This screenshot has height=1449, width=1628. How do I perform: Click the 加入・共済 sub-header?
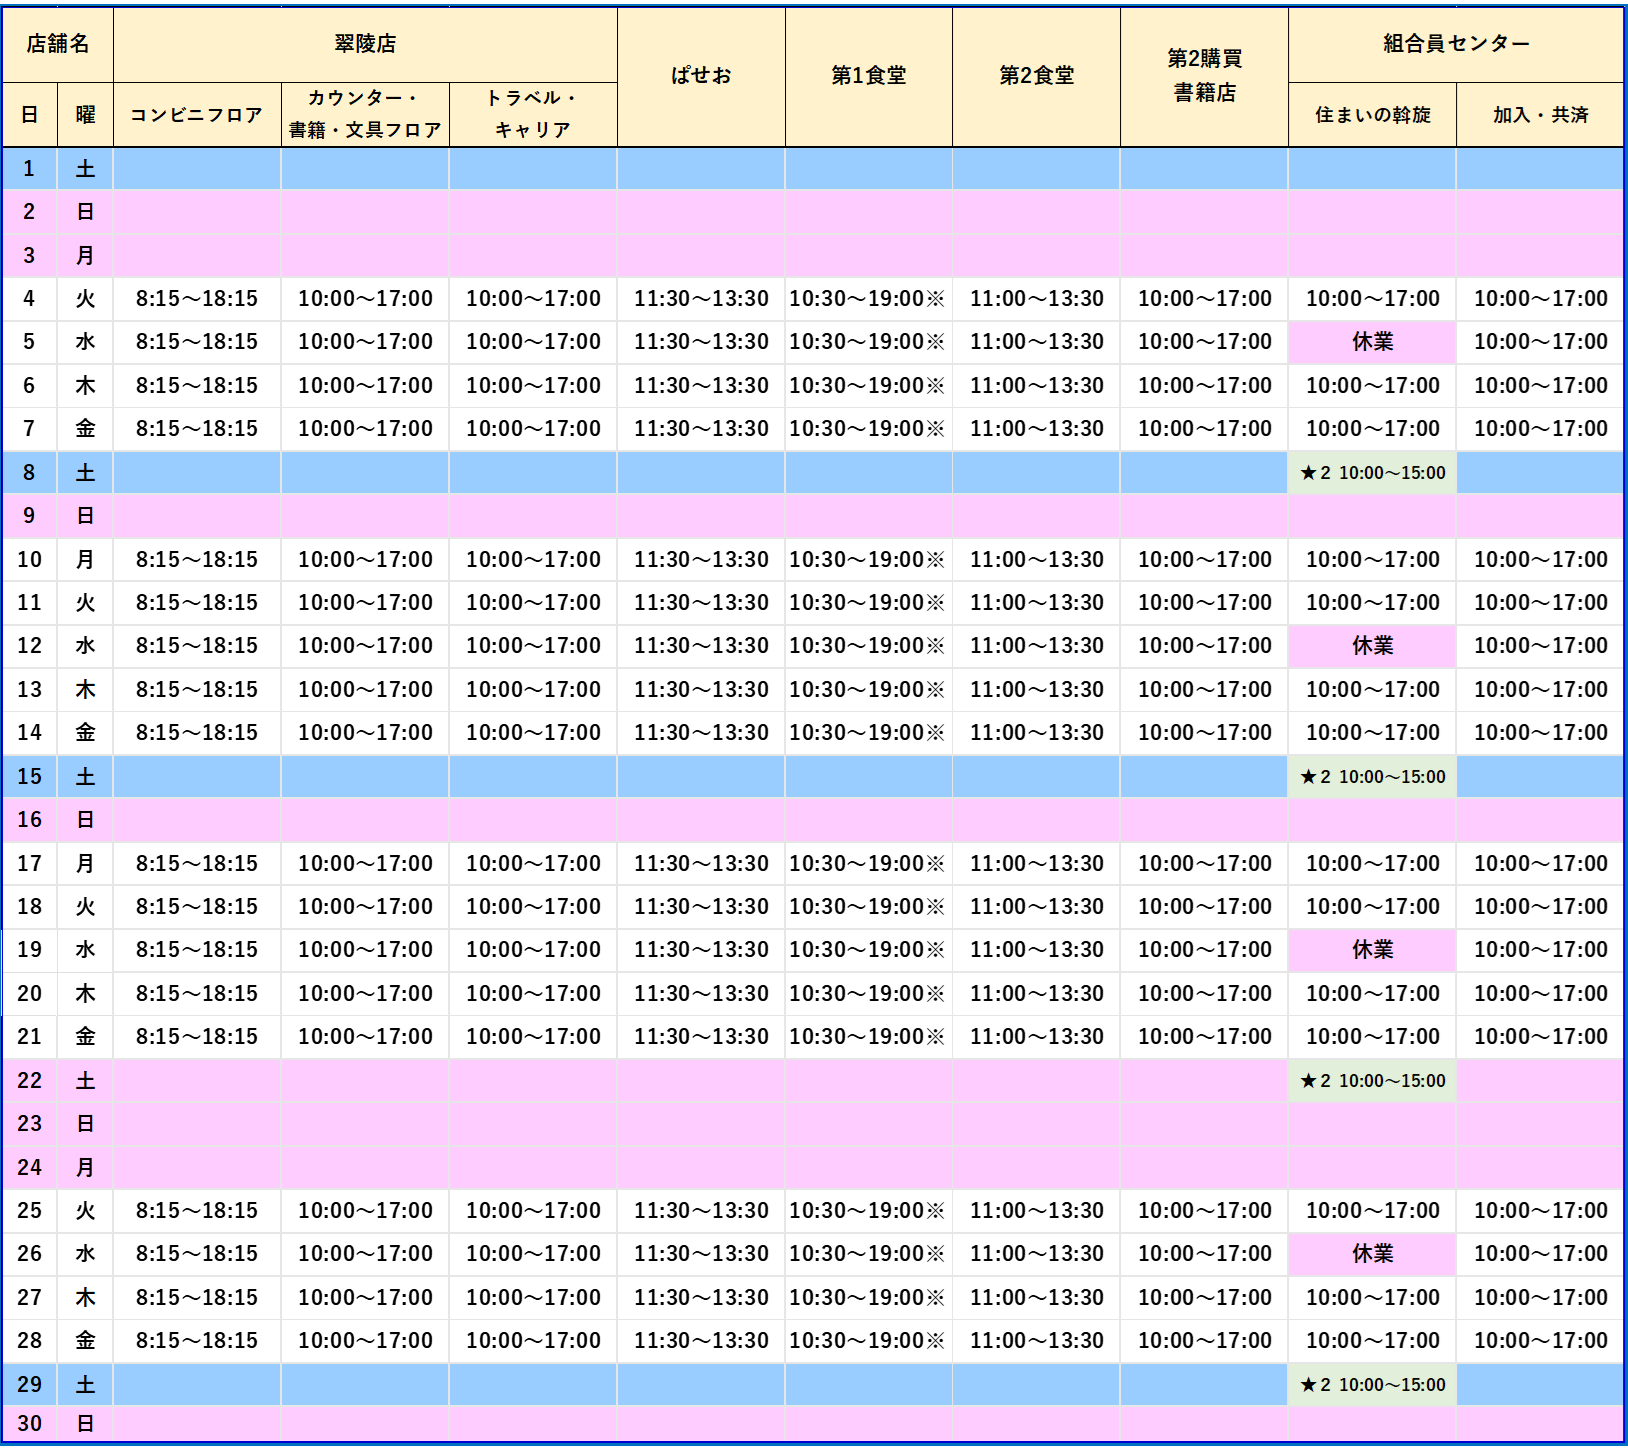pos(1540,115)
